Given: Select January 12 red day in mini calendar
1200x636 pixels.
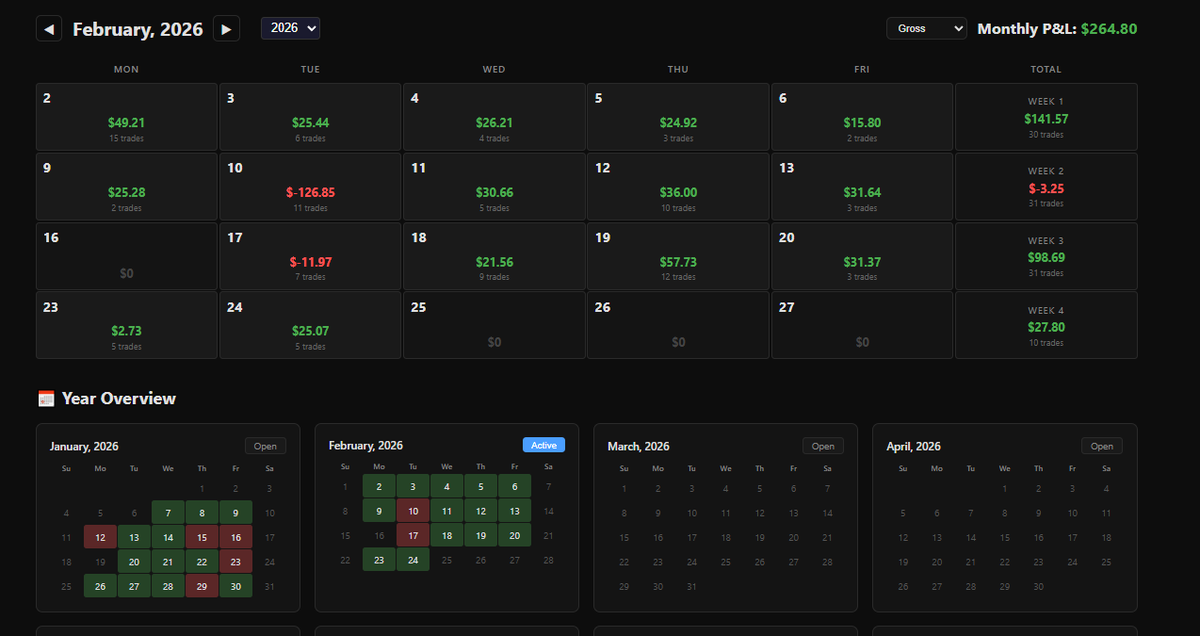Looking at the screenshot, I should (x=100, y=537).
